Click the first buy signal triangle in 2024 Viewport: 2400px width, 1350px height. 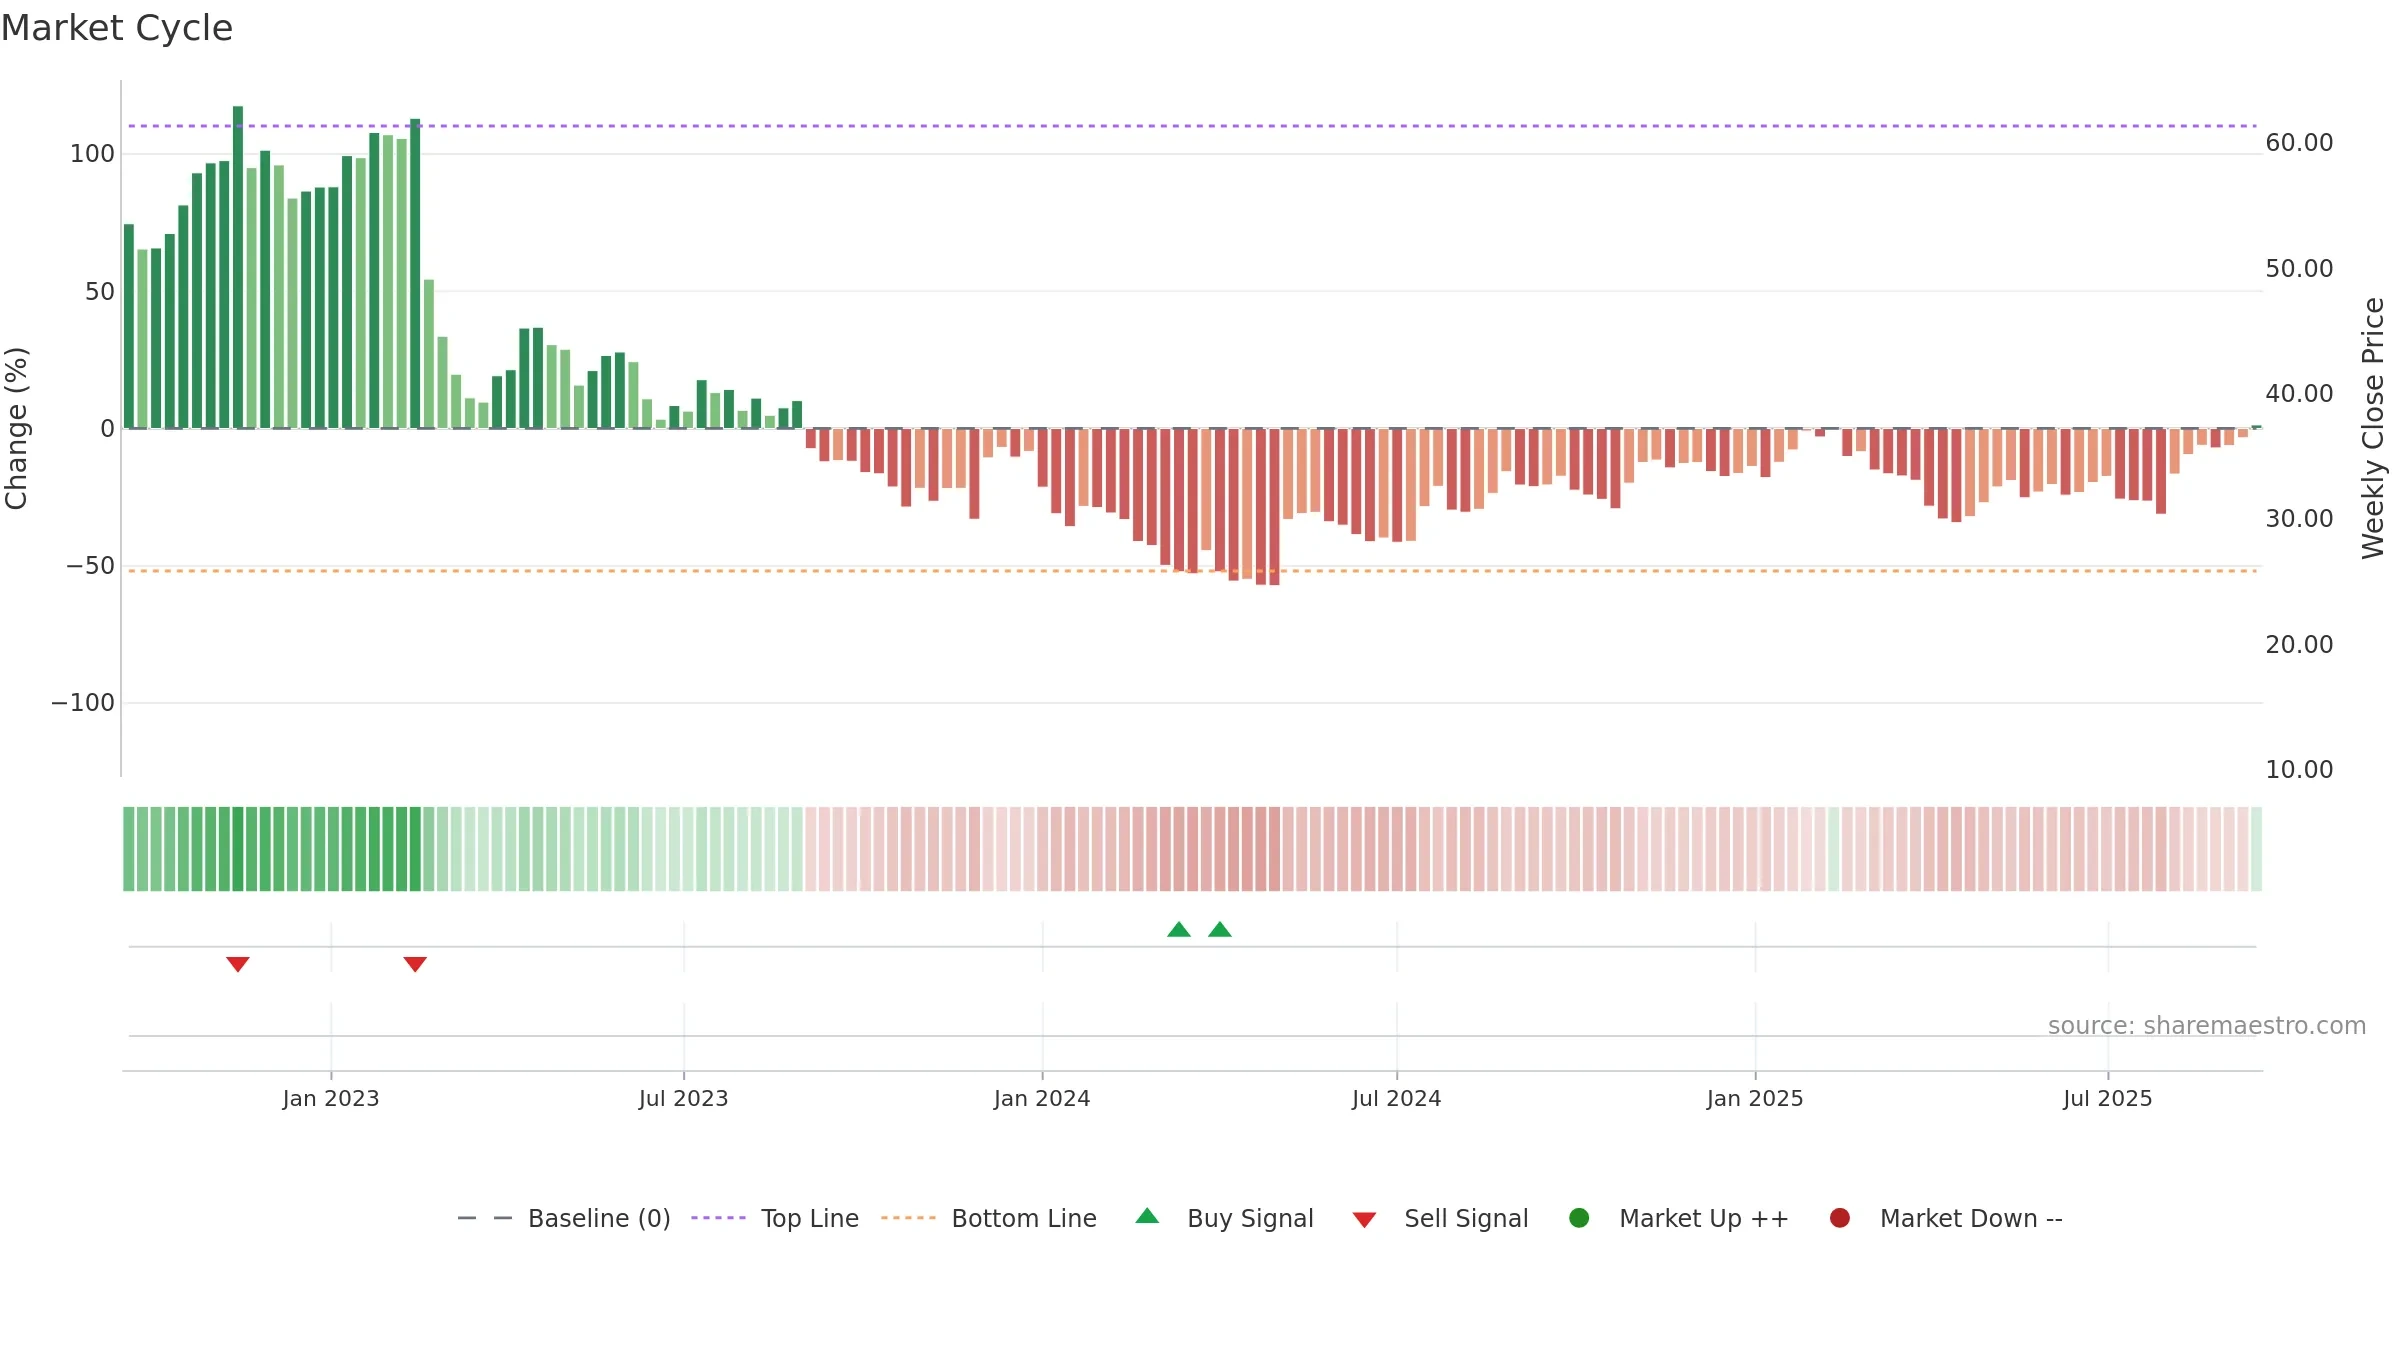point(1179,929)
